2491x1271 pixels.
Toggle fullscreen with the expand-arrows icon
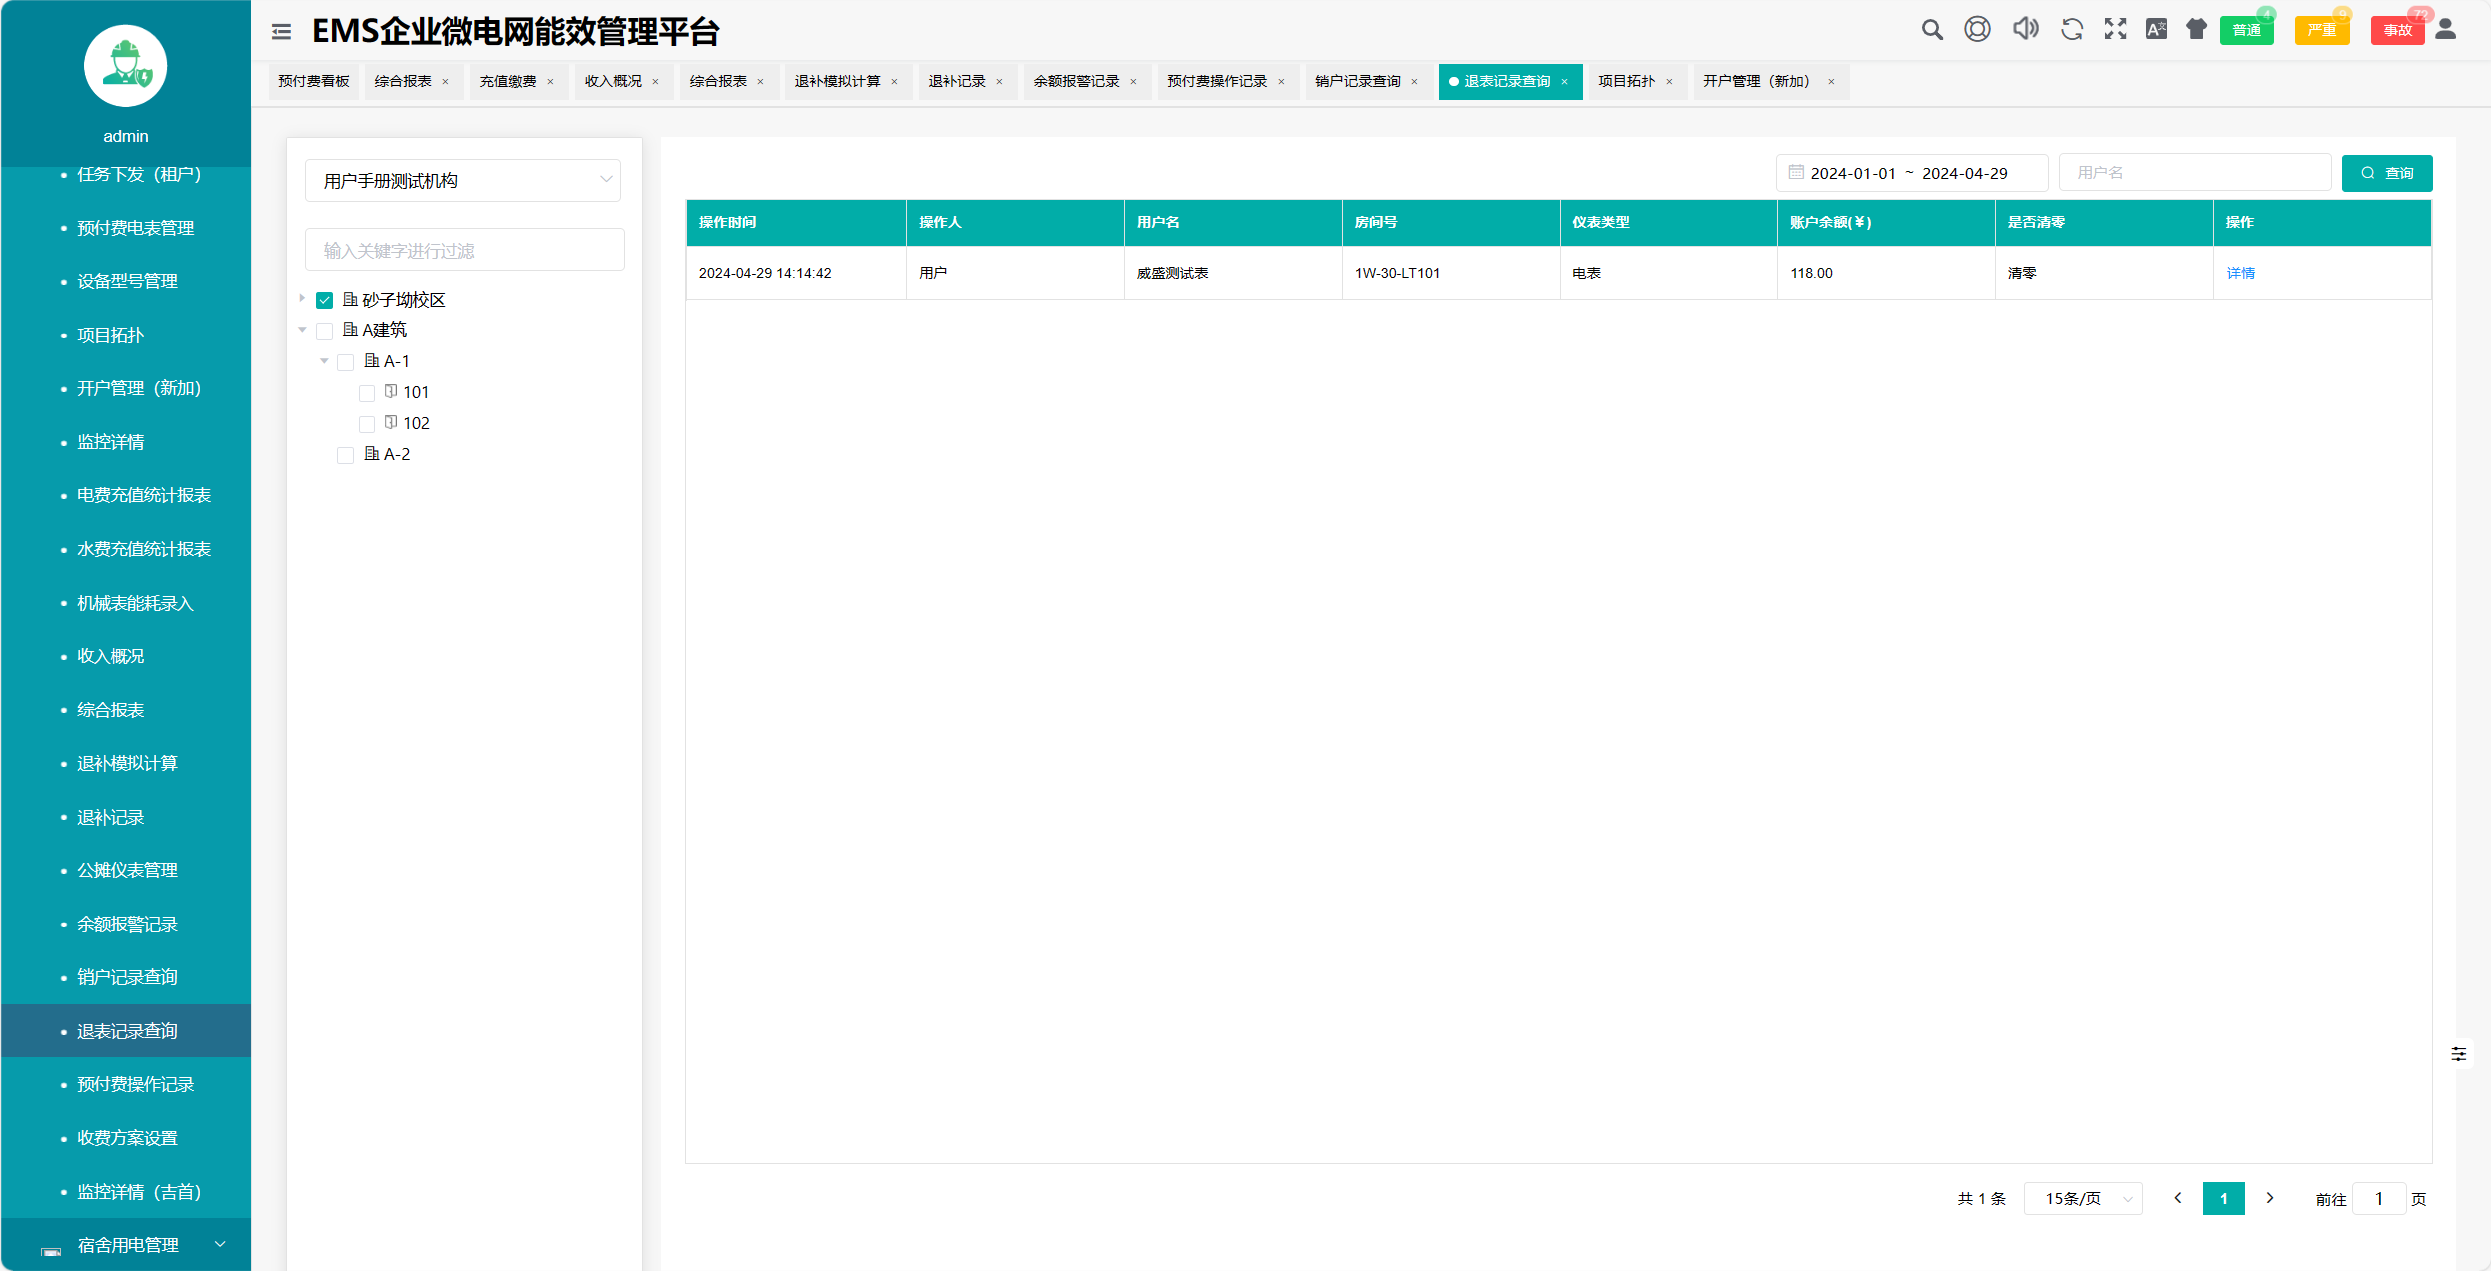(2115, 30)
